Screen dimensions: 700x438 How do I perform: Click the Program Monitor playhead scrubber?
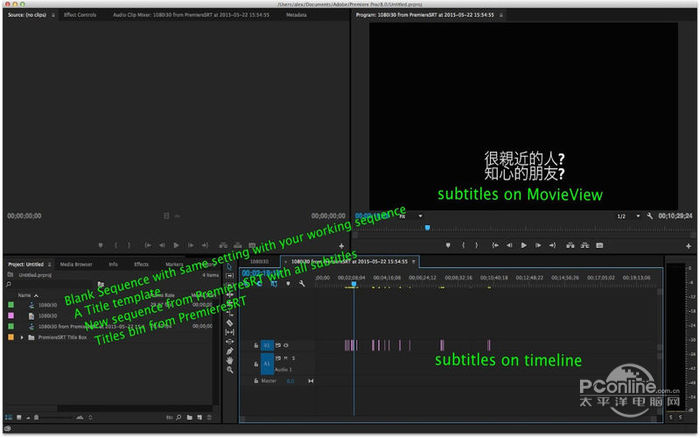pos(427,227)
